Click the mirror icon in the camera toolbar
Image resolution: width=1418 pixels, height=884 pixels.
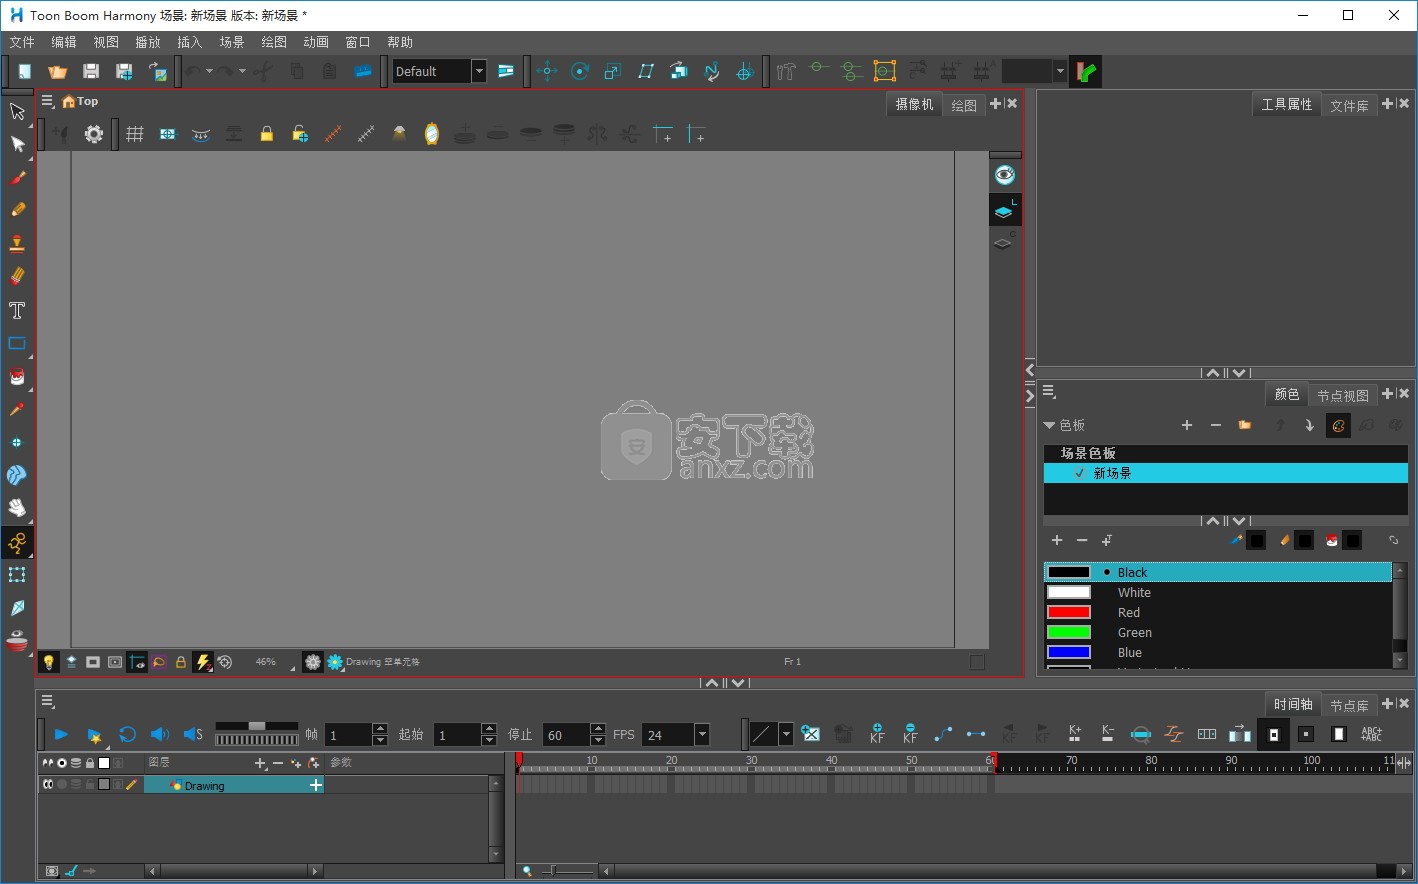(x=432, y=134)
